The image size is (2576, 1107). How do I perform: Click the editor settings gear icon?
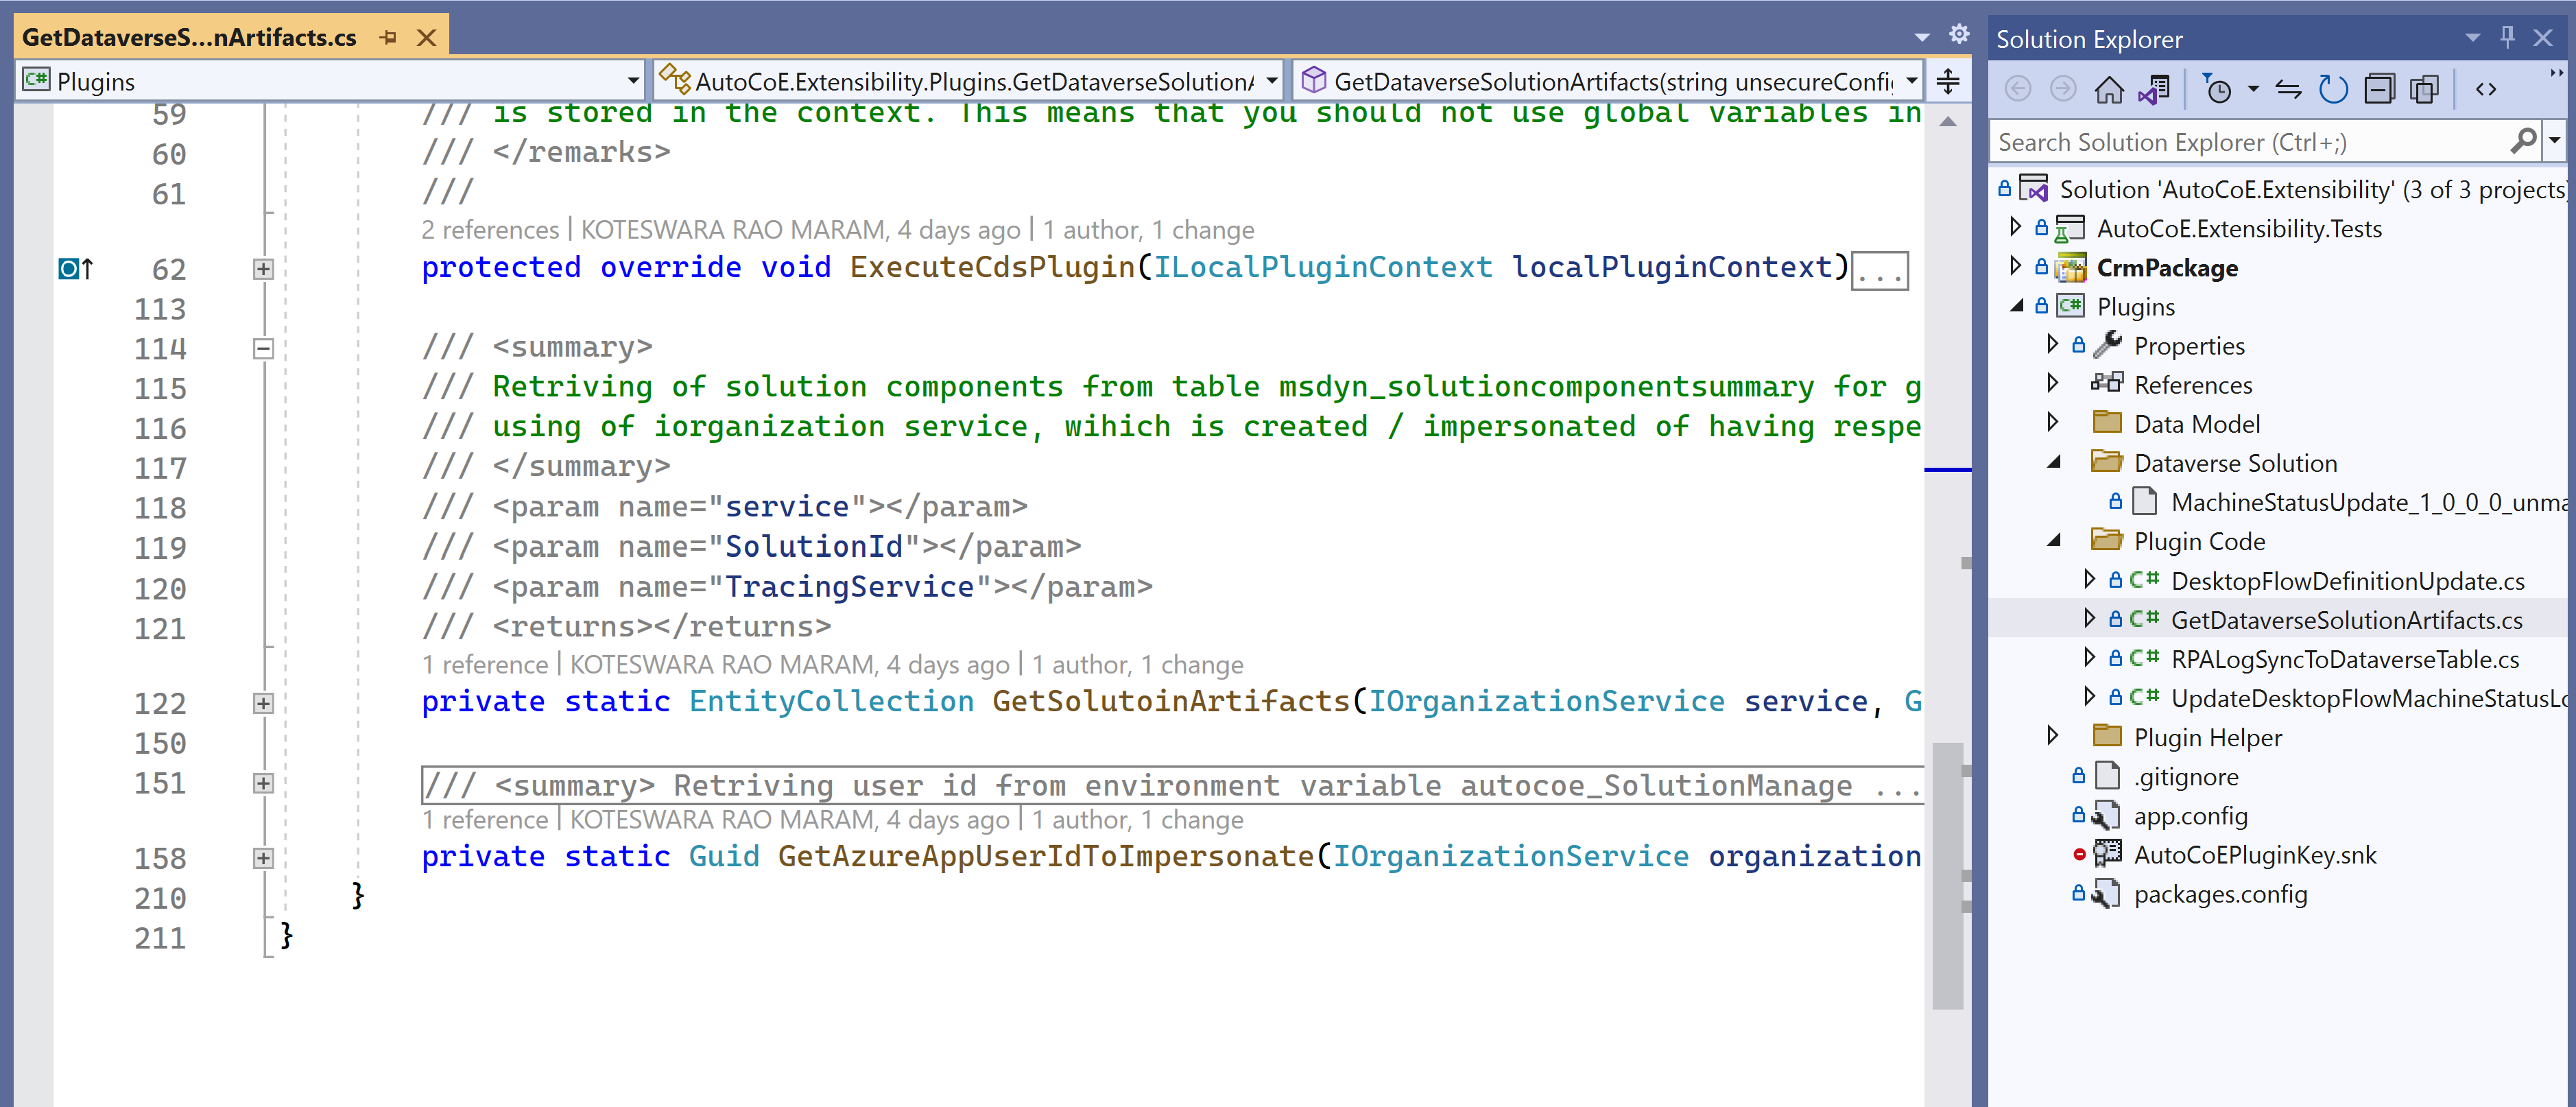coord(1958,33)
